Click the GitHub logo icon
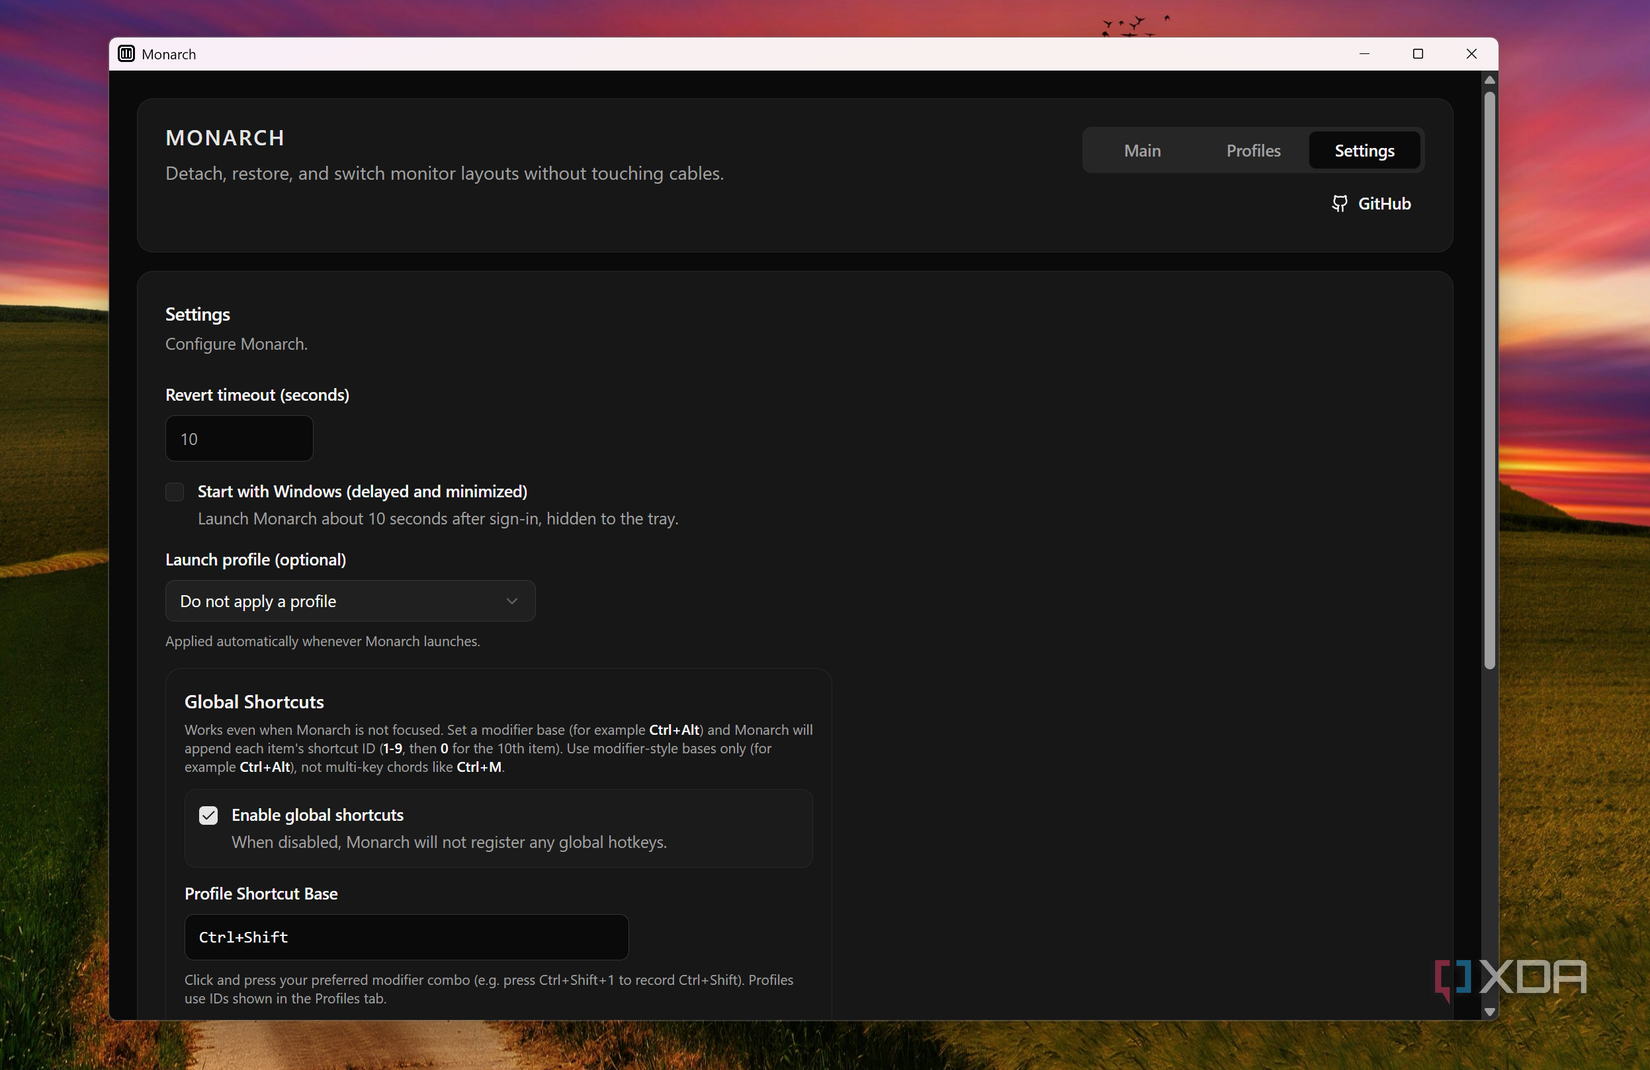 pyautogui.click(x=1340, y=203)
